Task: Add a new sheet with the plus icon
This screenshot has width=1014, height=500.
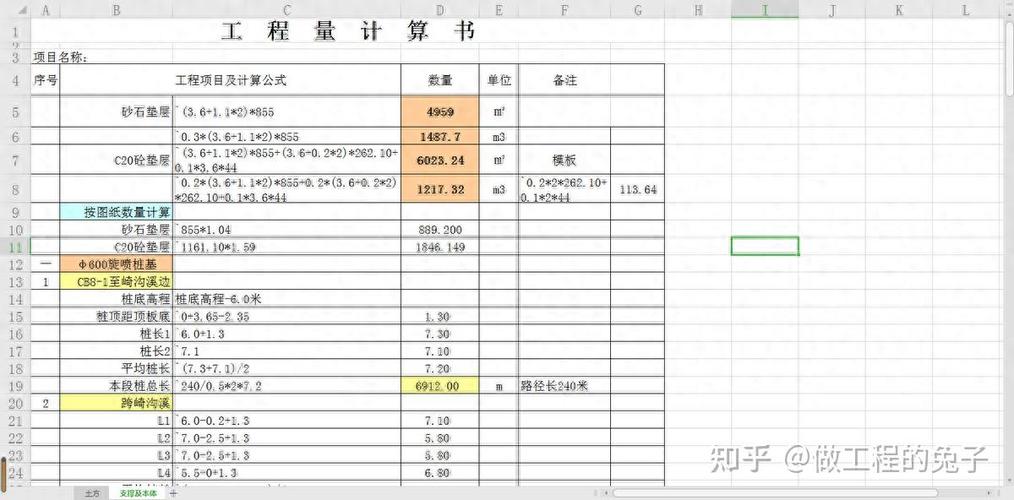Action: (173, 494)
